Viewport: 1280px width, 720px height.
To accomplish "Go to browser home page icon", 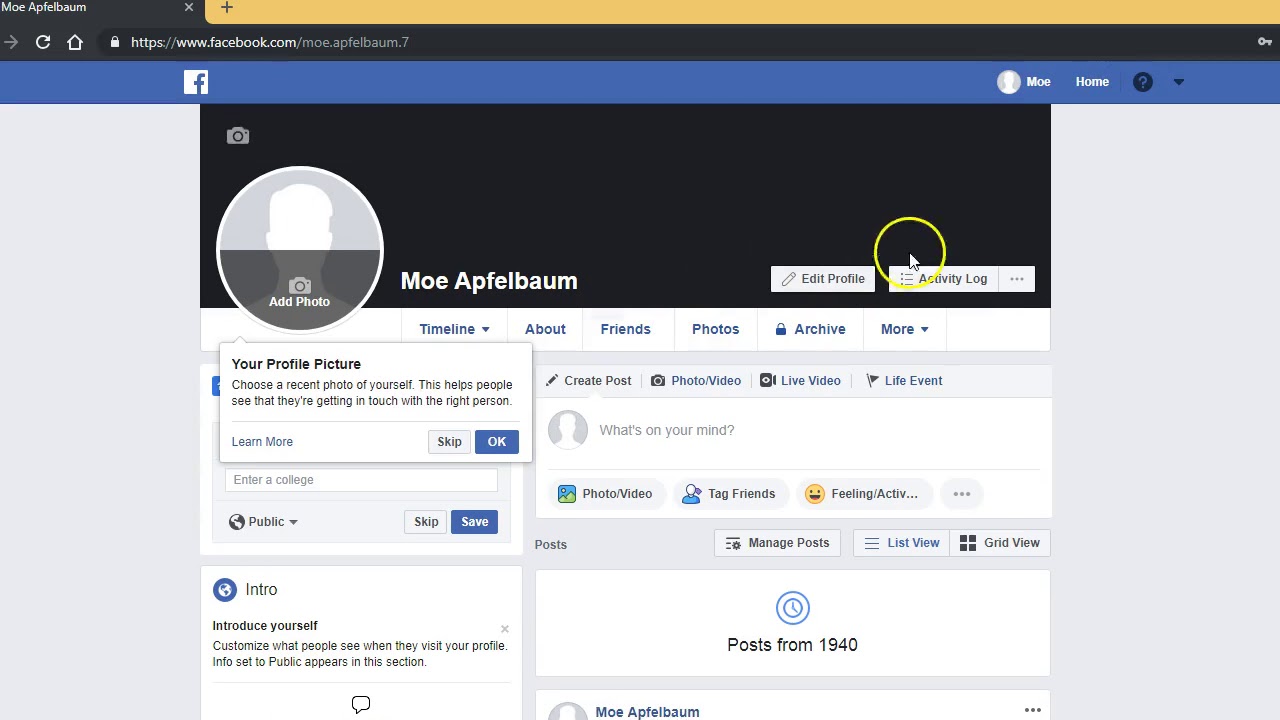I will [75, 42].
